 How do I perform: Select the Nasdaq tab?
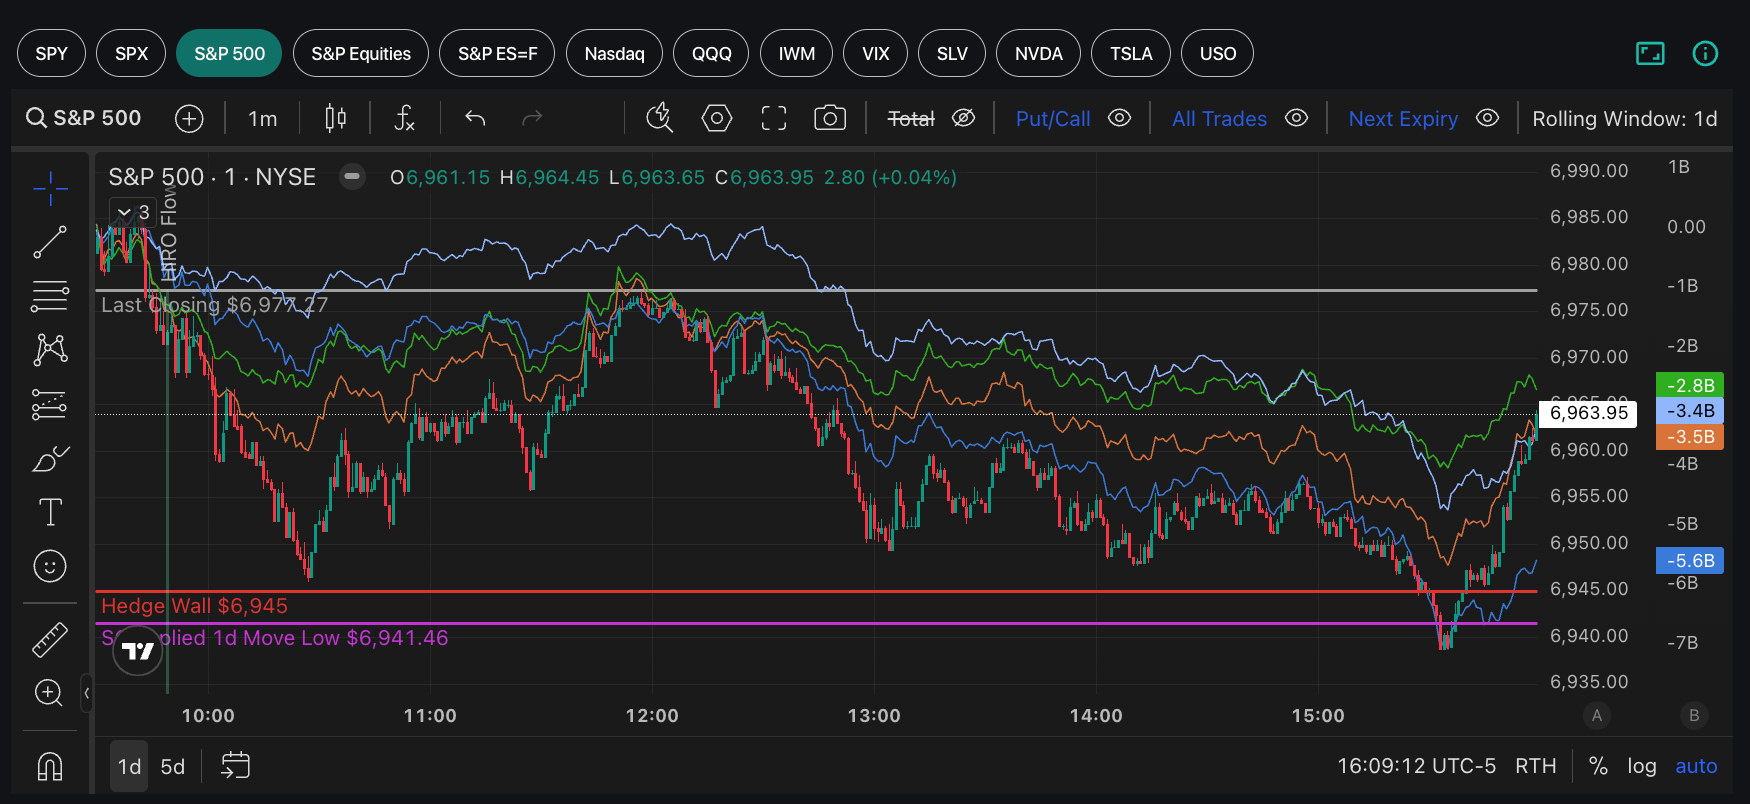pos(614,54)
